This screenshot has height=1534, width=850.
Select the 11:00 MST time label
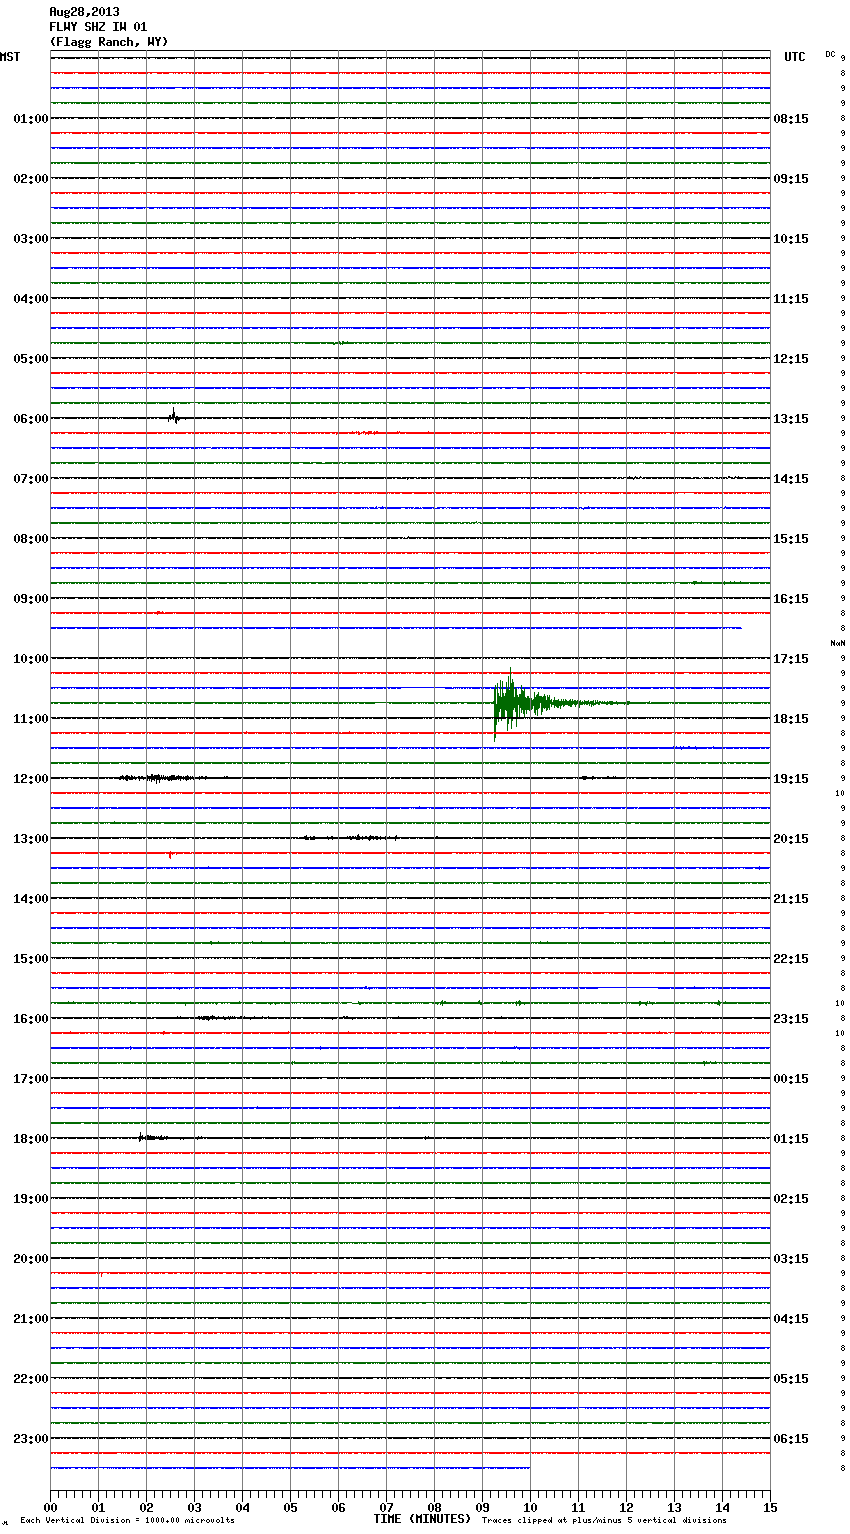click(x=30, y=719)
